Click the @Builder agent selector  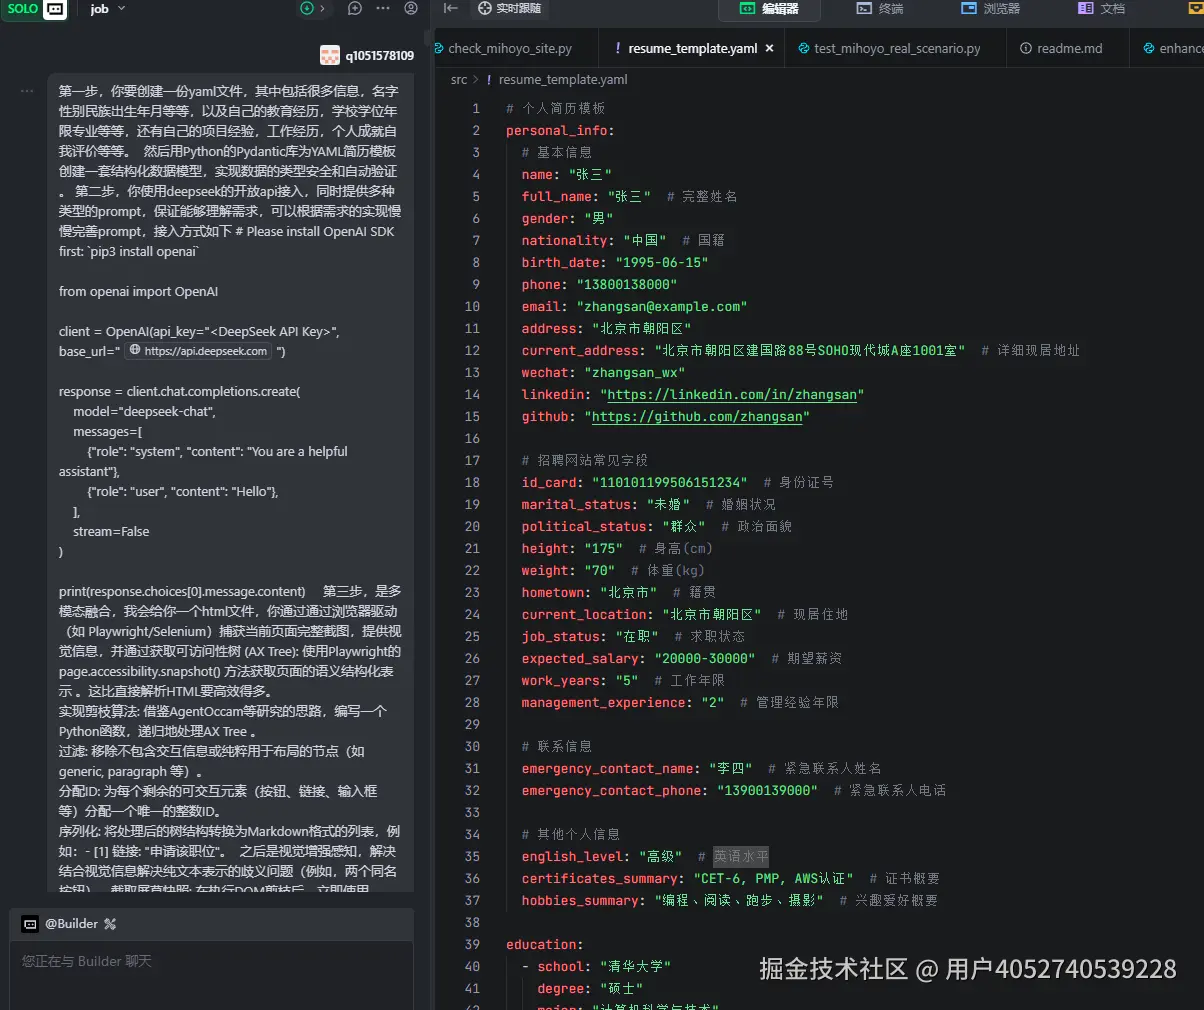point(71,924)
